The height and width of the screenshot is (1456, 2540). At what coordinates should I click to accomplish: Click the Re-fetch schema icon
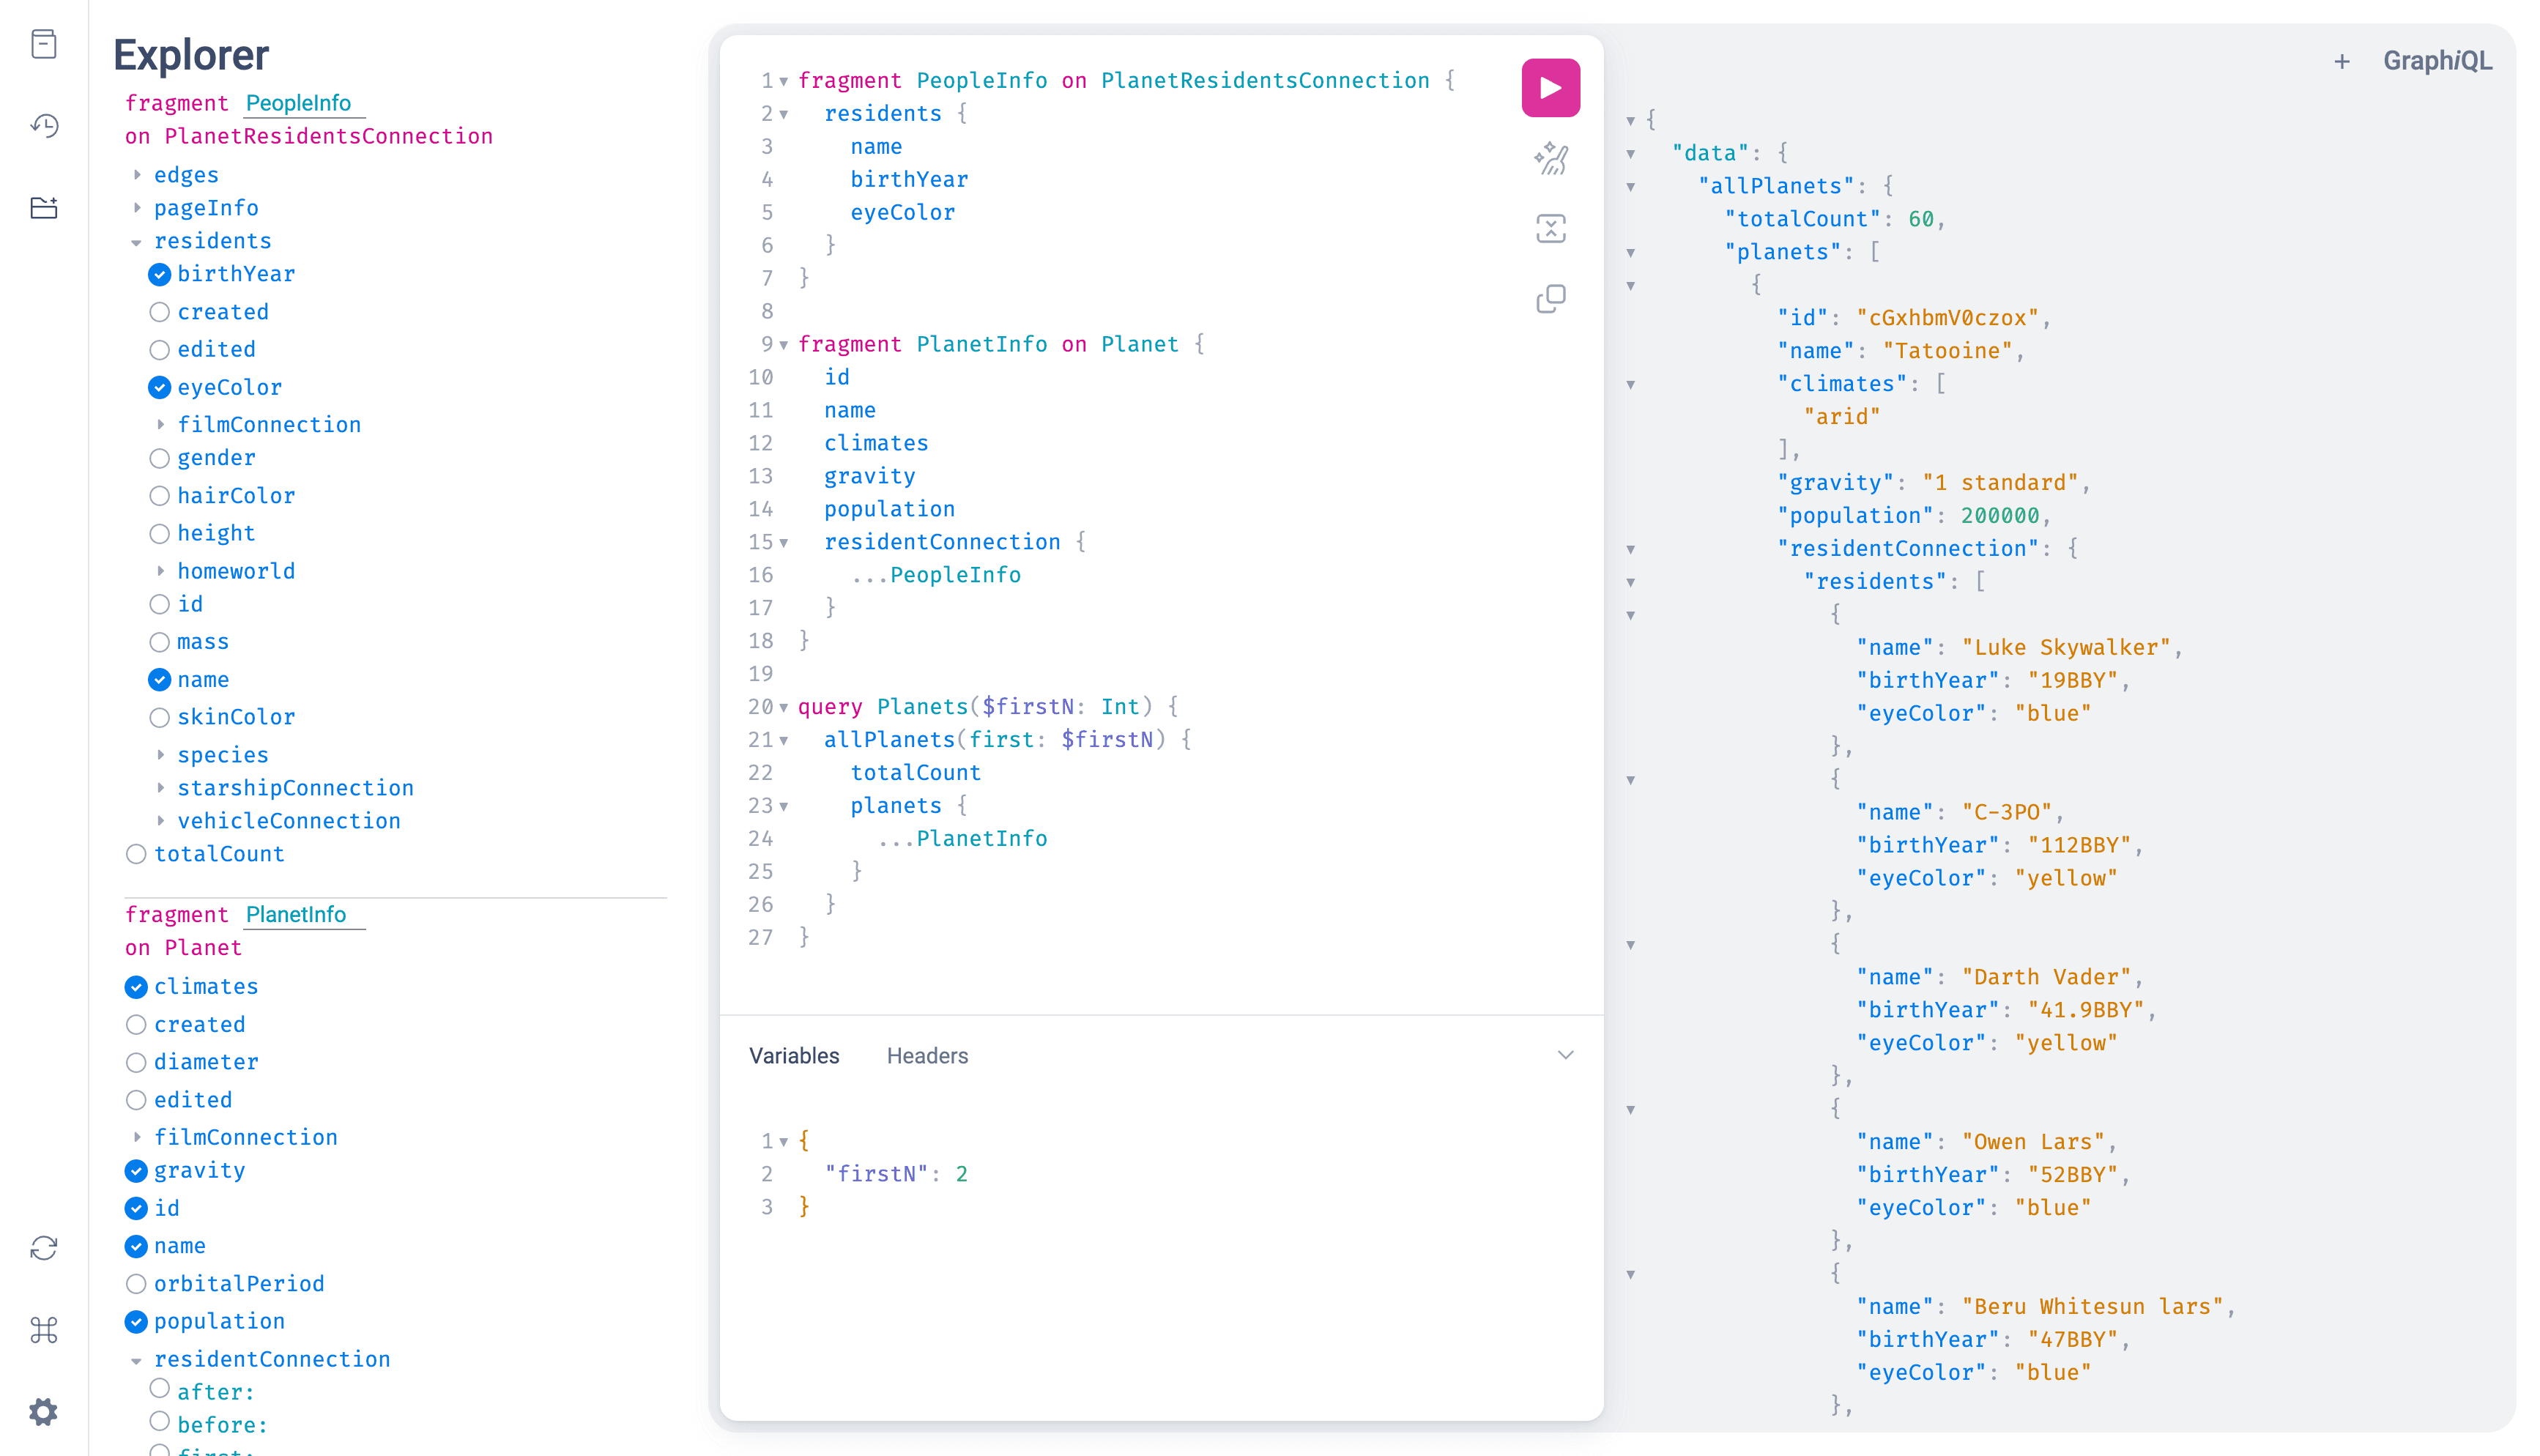point(44,1248)
